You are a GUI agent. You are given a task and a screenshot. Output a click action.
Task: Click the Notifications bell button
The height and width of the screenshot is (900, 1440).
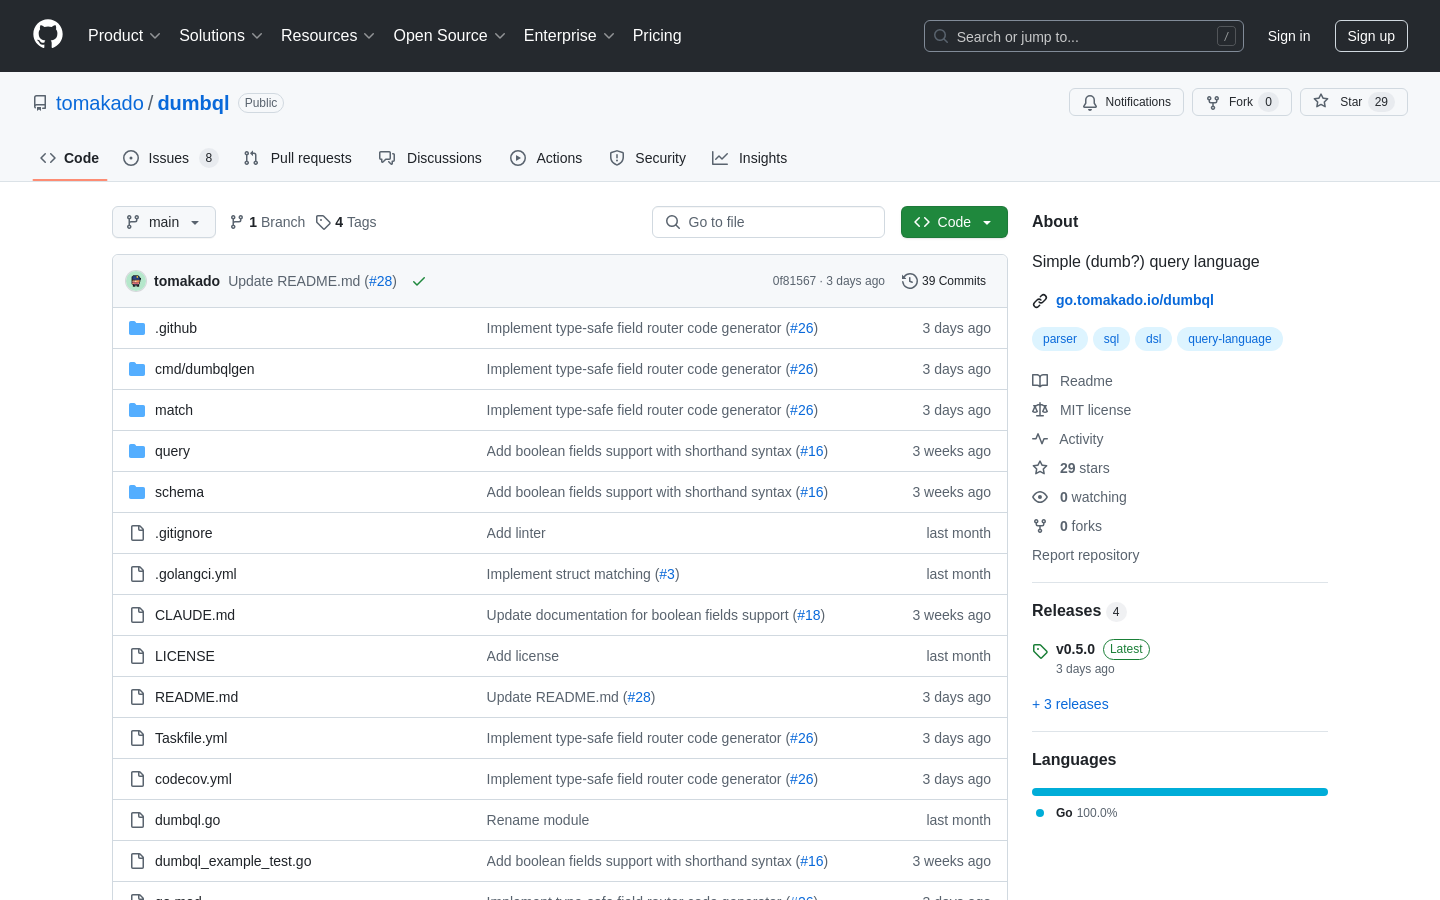click(1126, 102)
